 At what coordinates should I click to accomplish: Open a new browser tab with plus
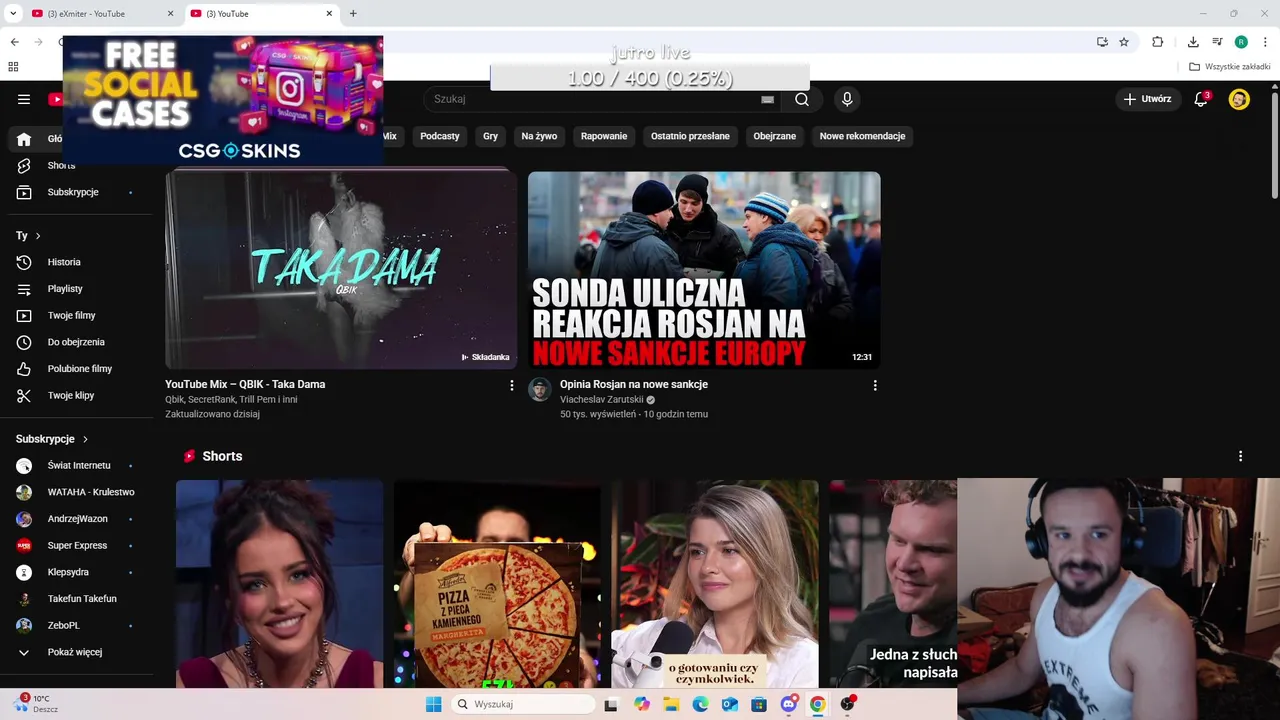353,14
